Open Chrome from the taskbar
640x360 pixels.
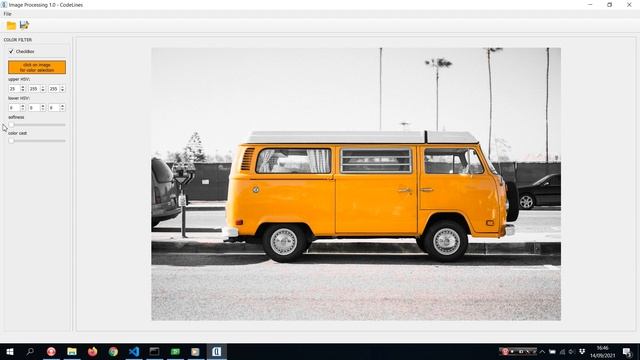pyautogui.click(x=113, y=351)
